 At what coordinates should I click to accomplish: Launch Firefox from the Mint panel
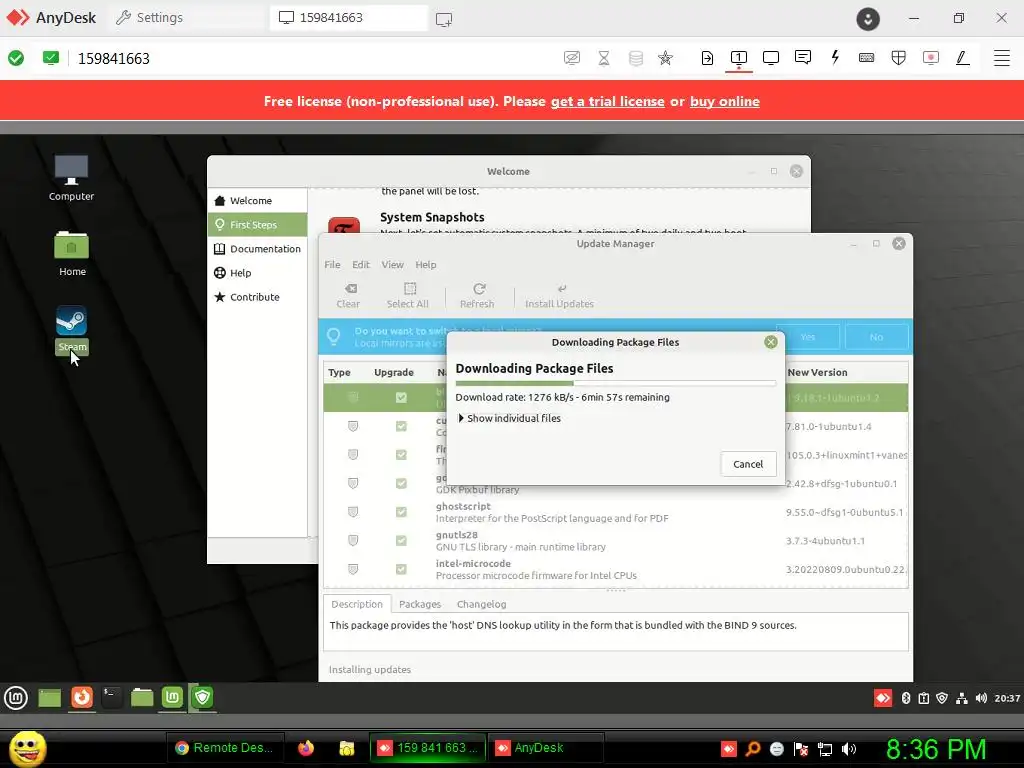pyautogui.click(x=82, y=697)
